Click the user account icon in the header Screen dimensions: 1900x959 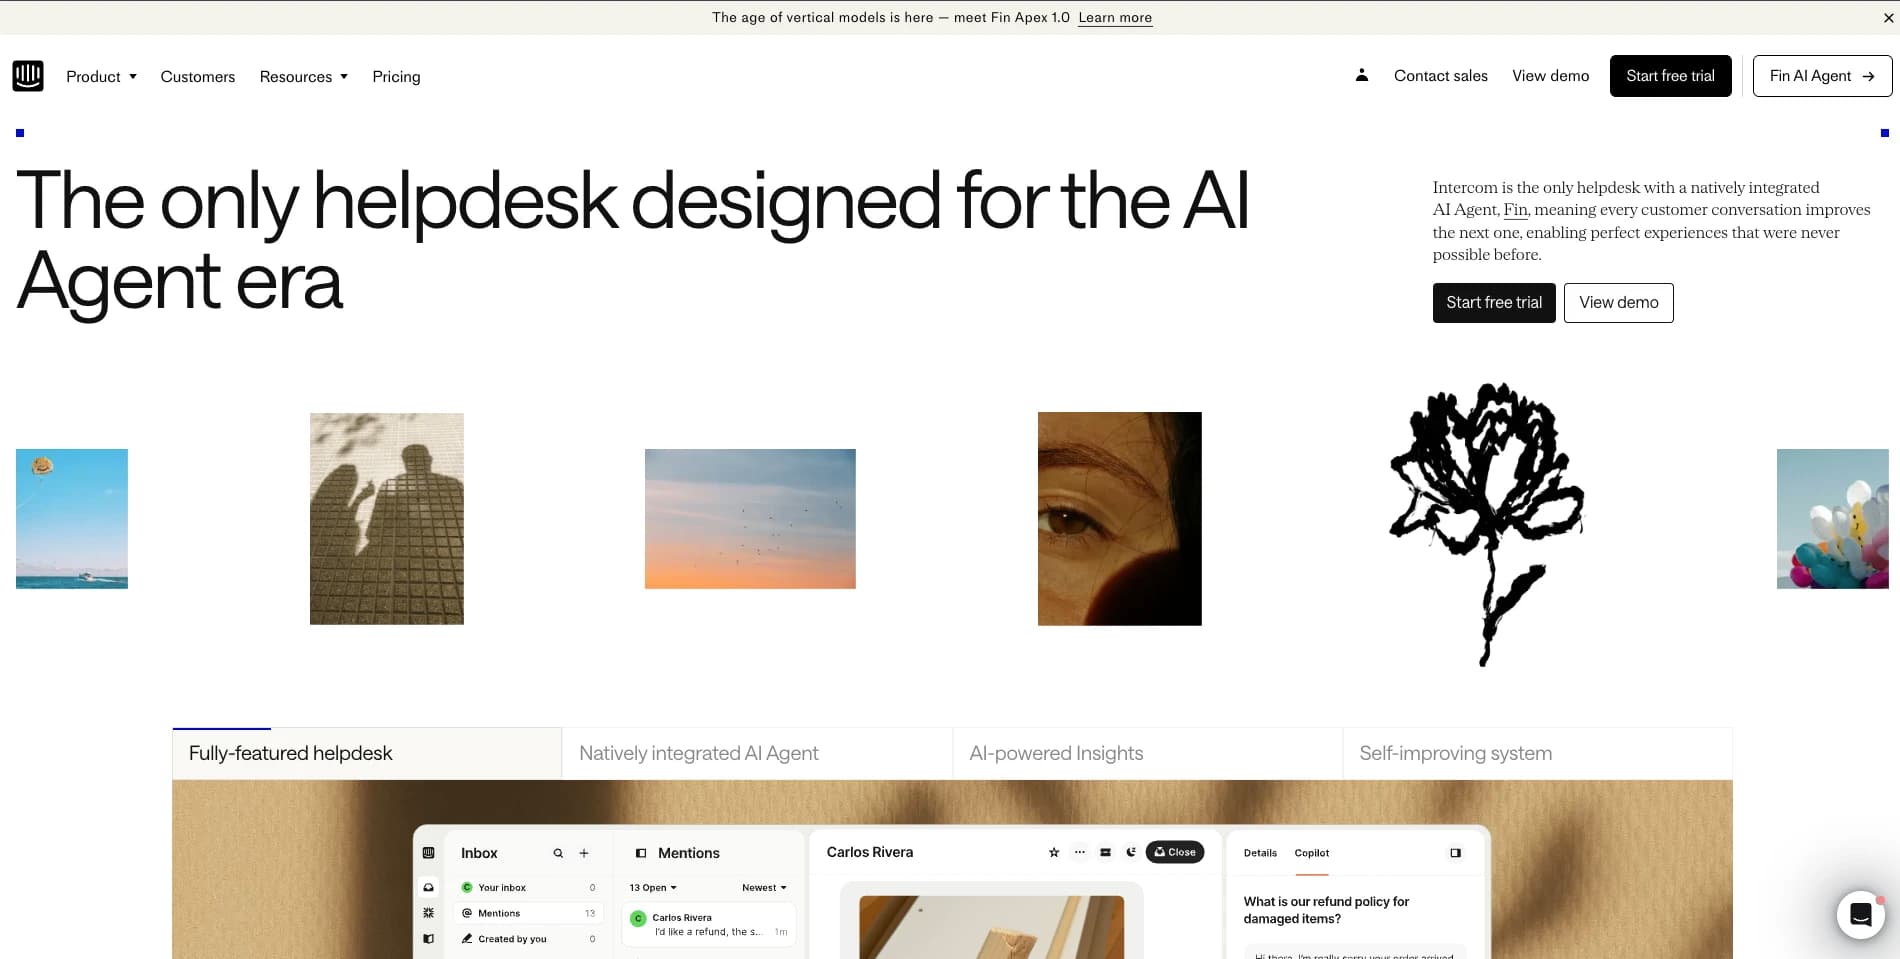(x=1361, y=75)
